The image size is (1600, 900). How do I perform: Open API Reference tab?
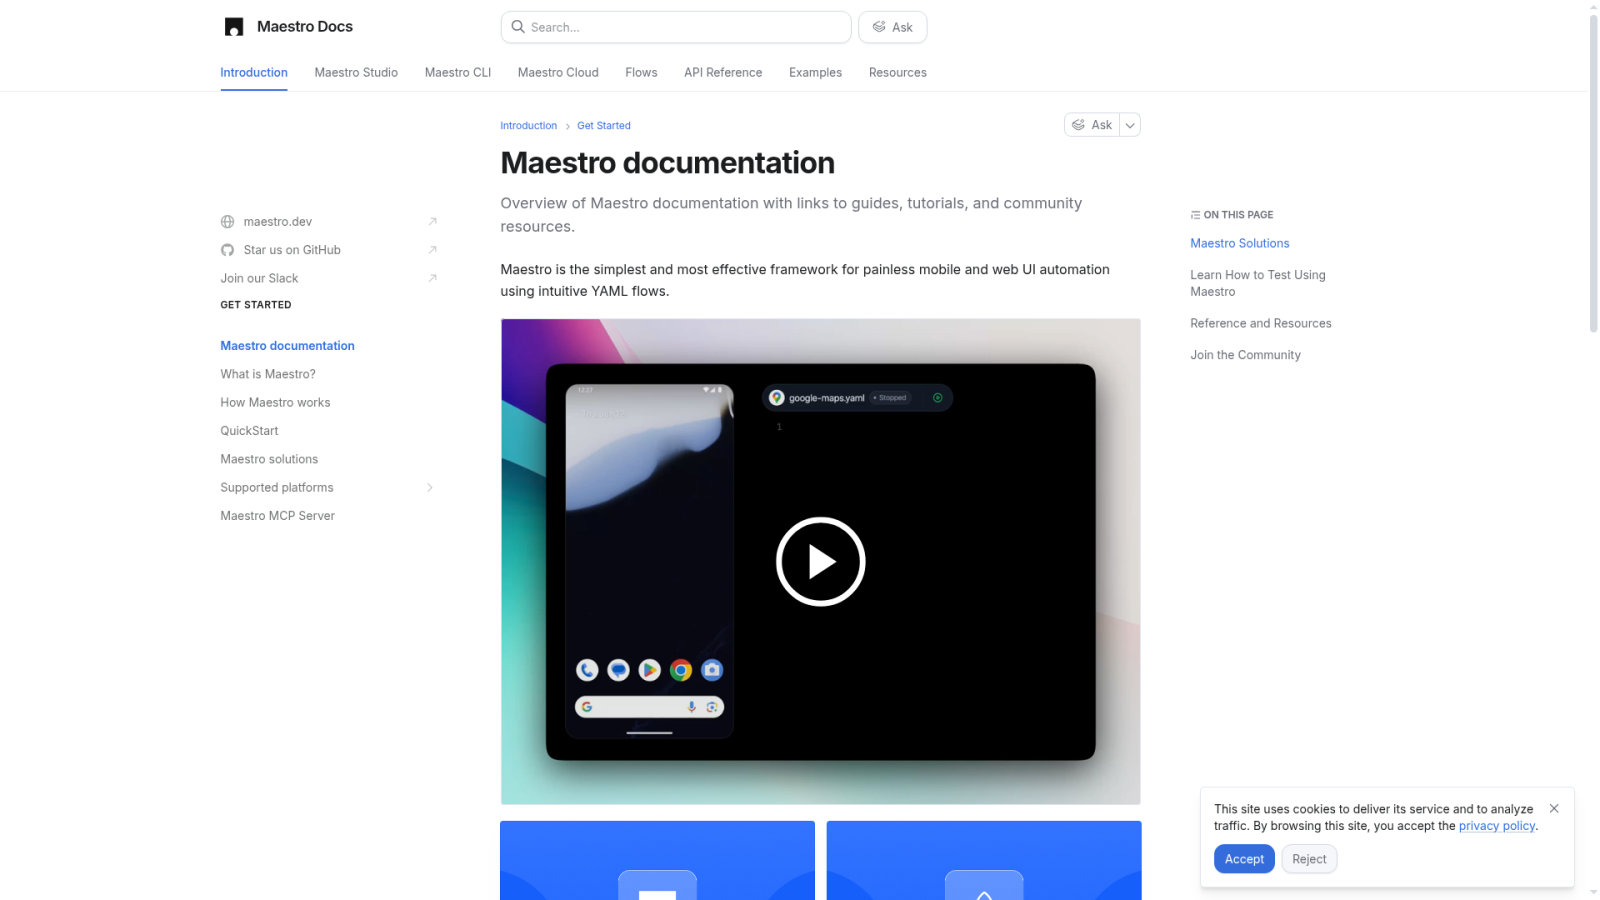723,73
